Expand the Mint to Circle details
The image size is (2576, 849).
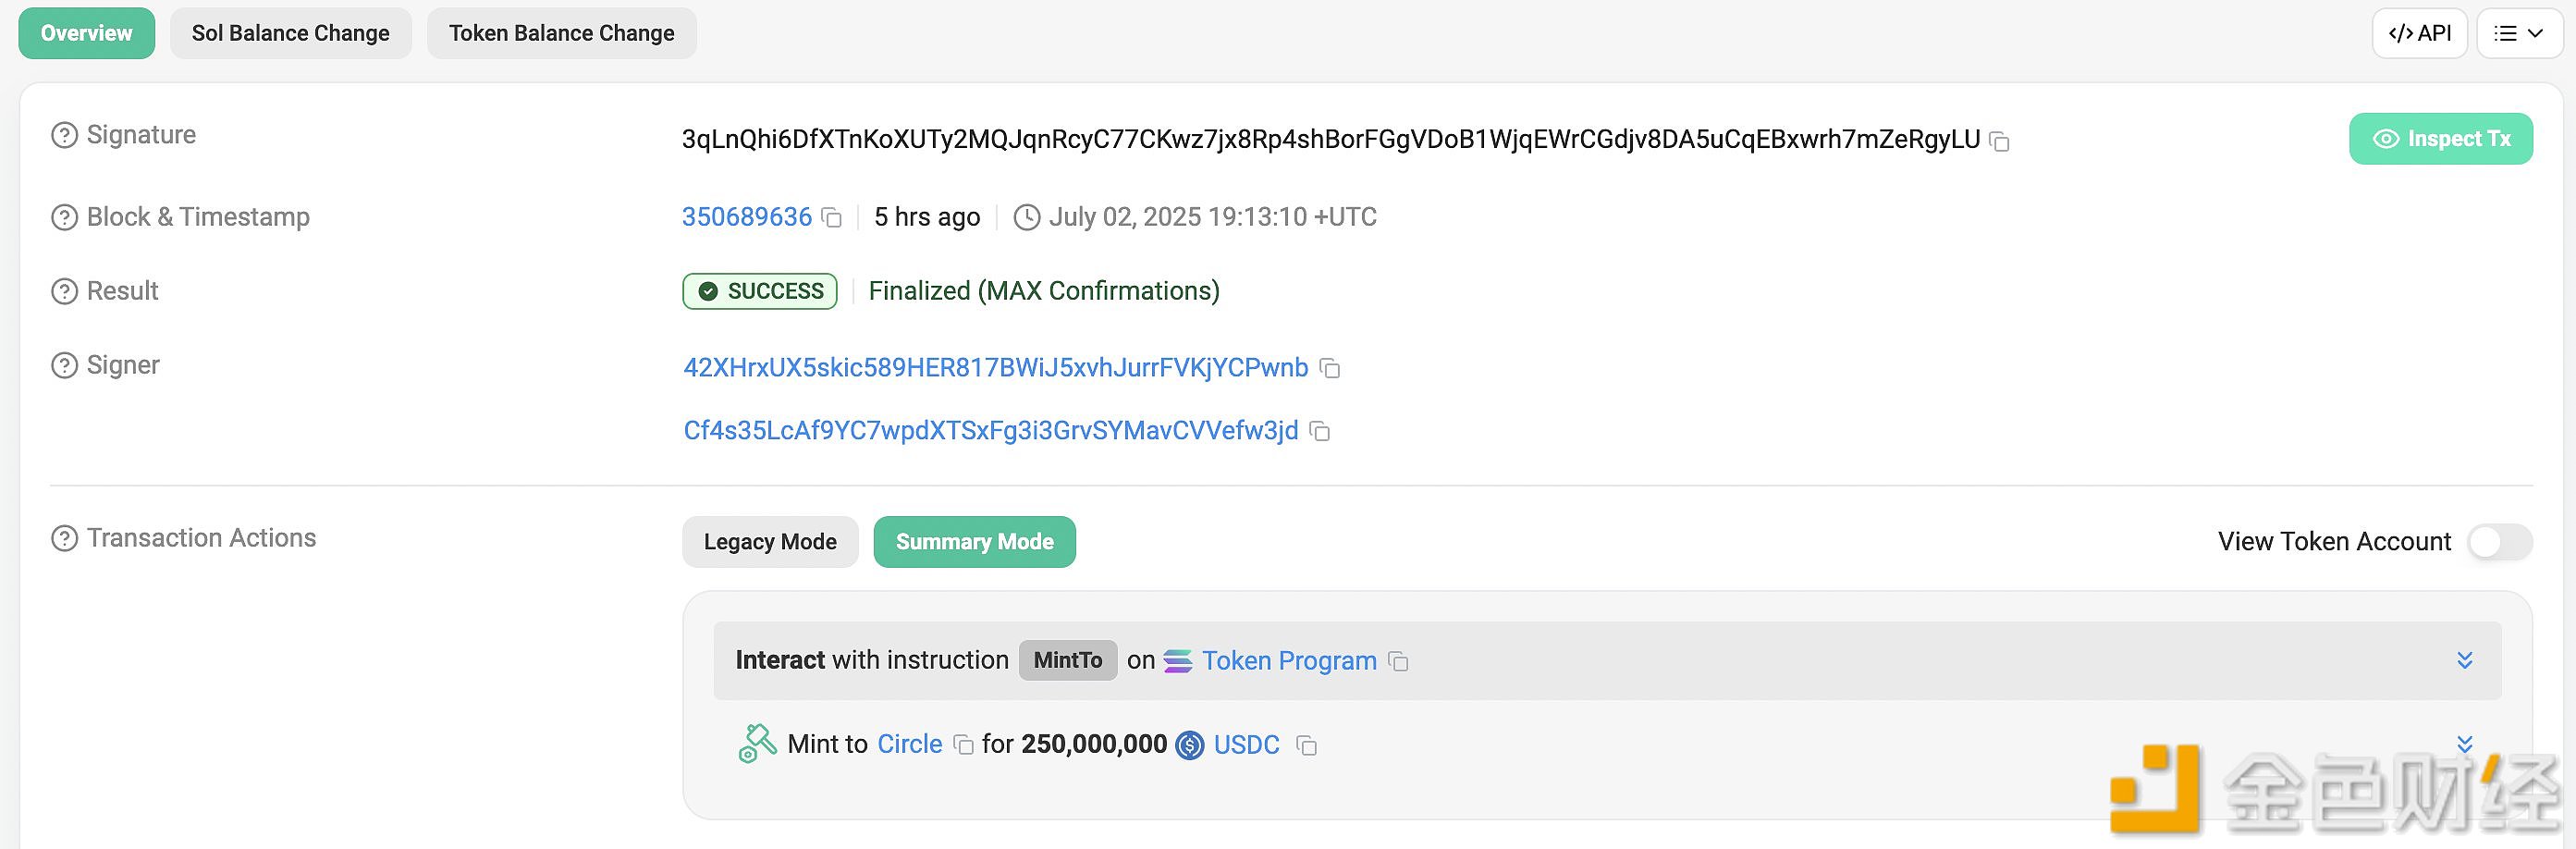(x=2464, y=744)
